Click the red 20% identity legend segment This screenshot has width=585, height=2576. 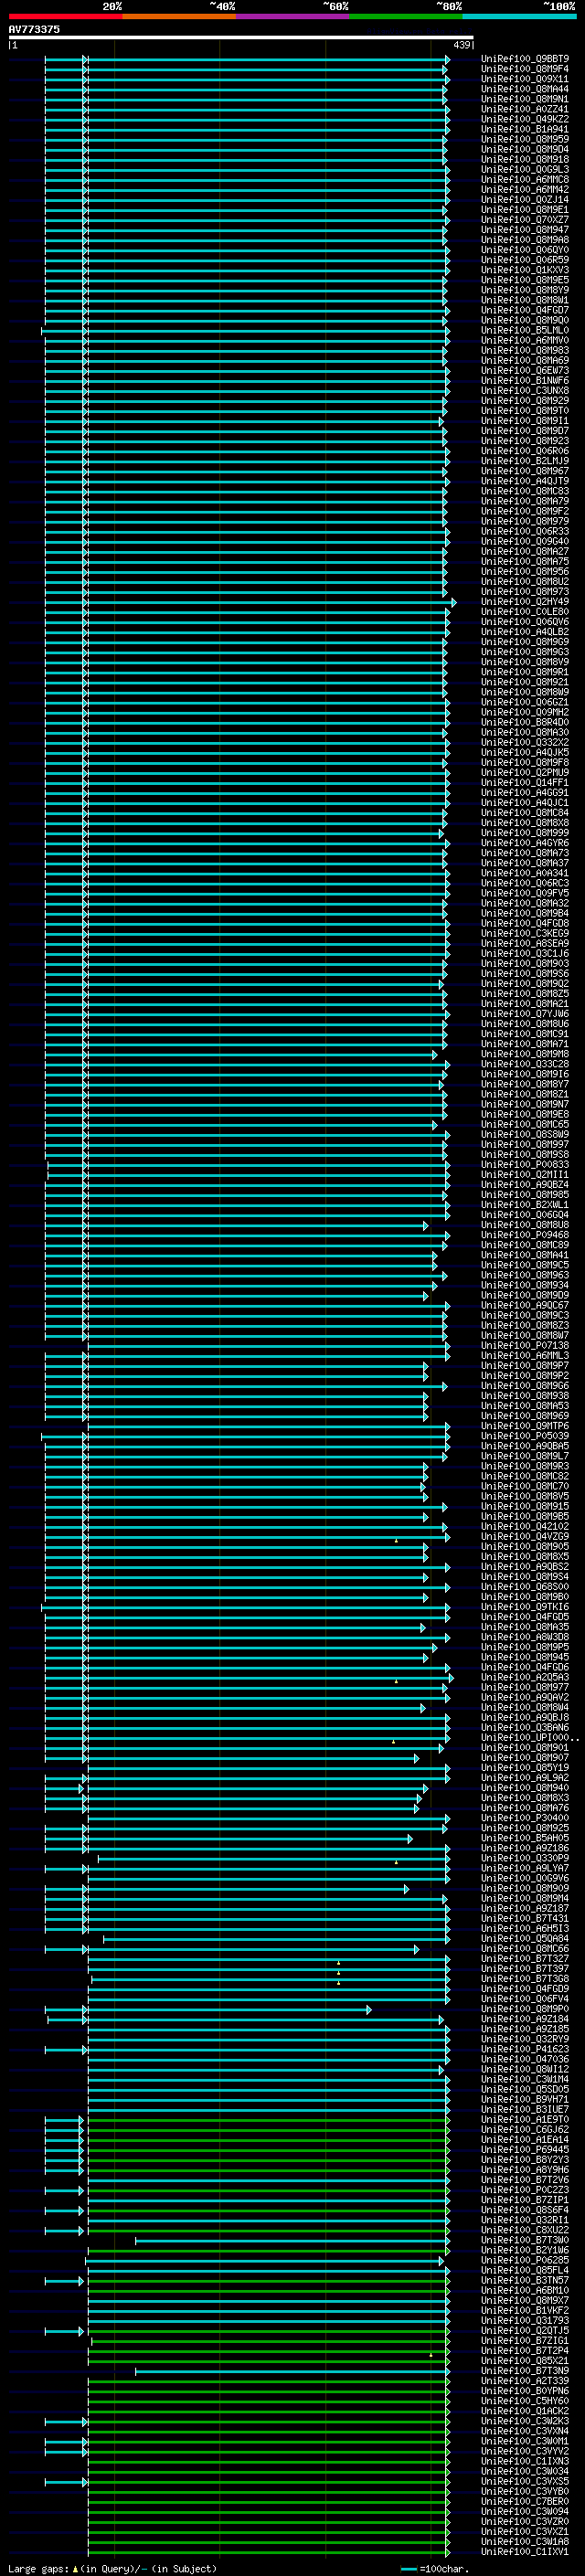(65, 16)
